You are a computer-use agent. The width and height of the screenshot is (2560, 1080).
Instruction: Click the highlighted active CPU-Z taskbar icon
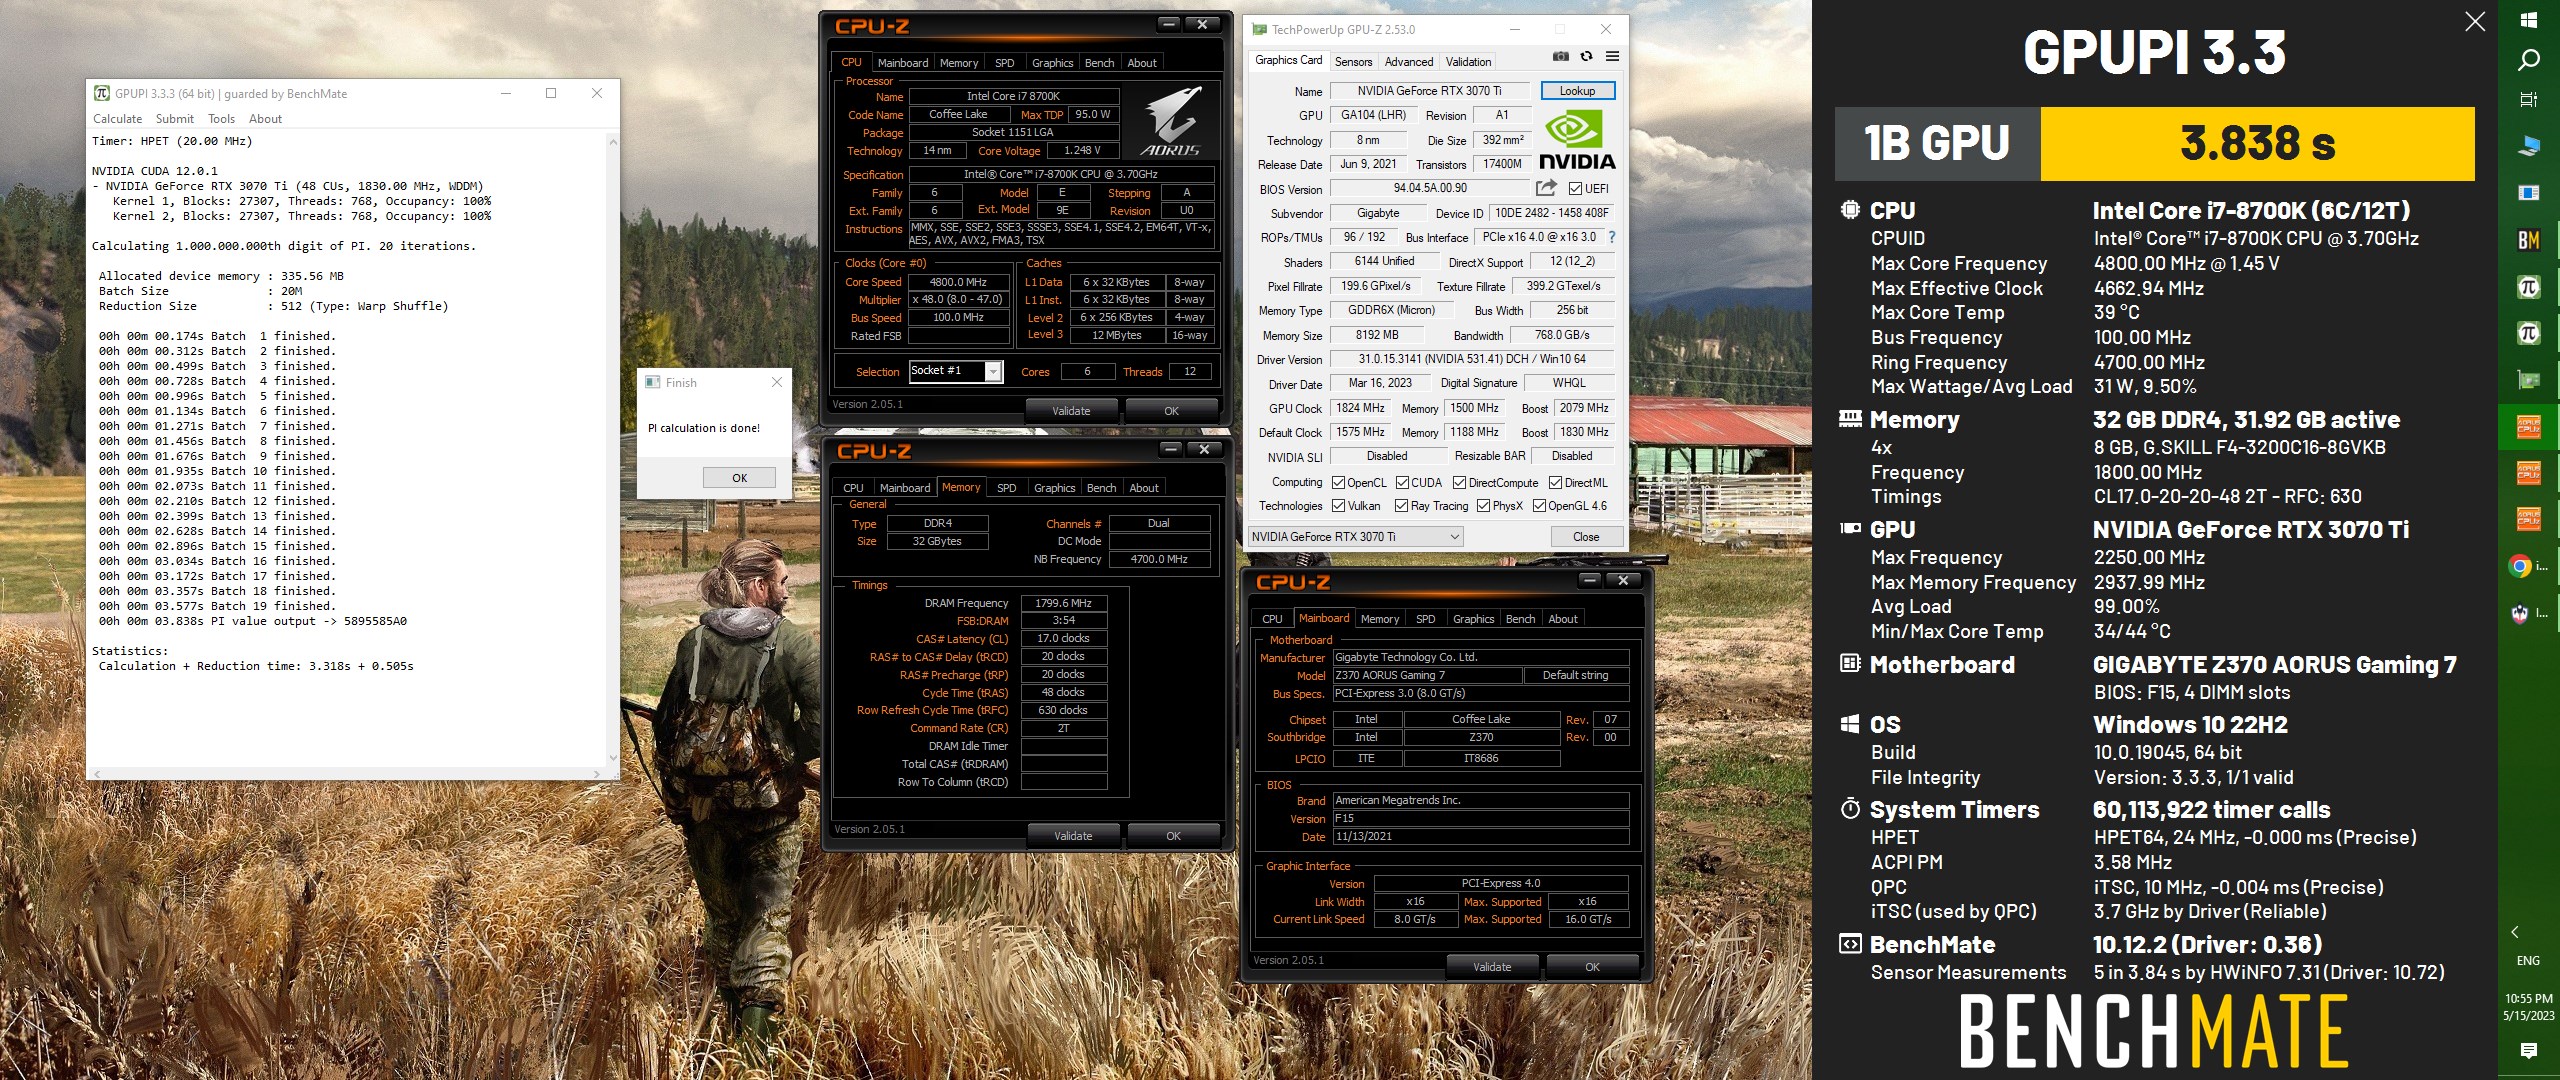pyautogui.click(x=2529, y=428)
